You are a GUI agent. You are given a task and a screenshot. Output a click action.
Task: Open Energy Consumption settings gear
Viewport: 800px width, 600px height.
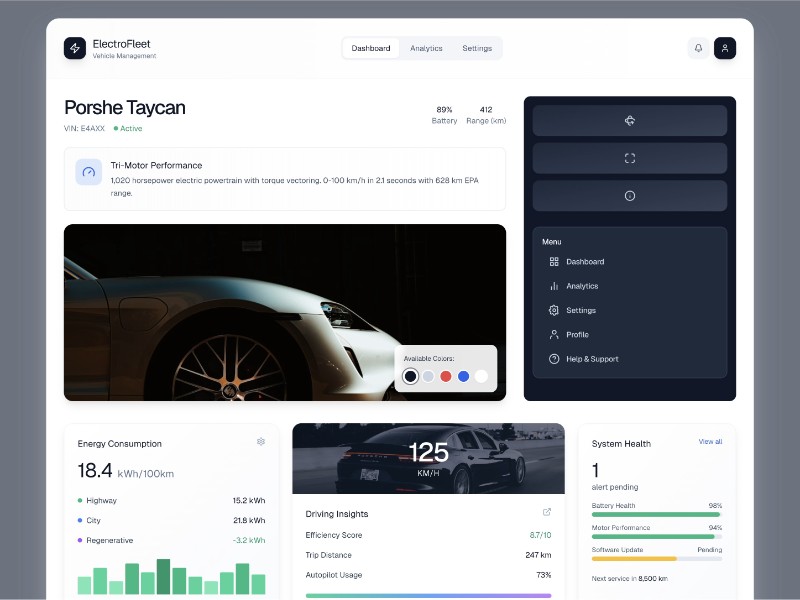point(261,441)
